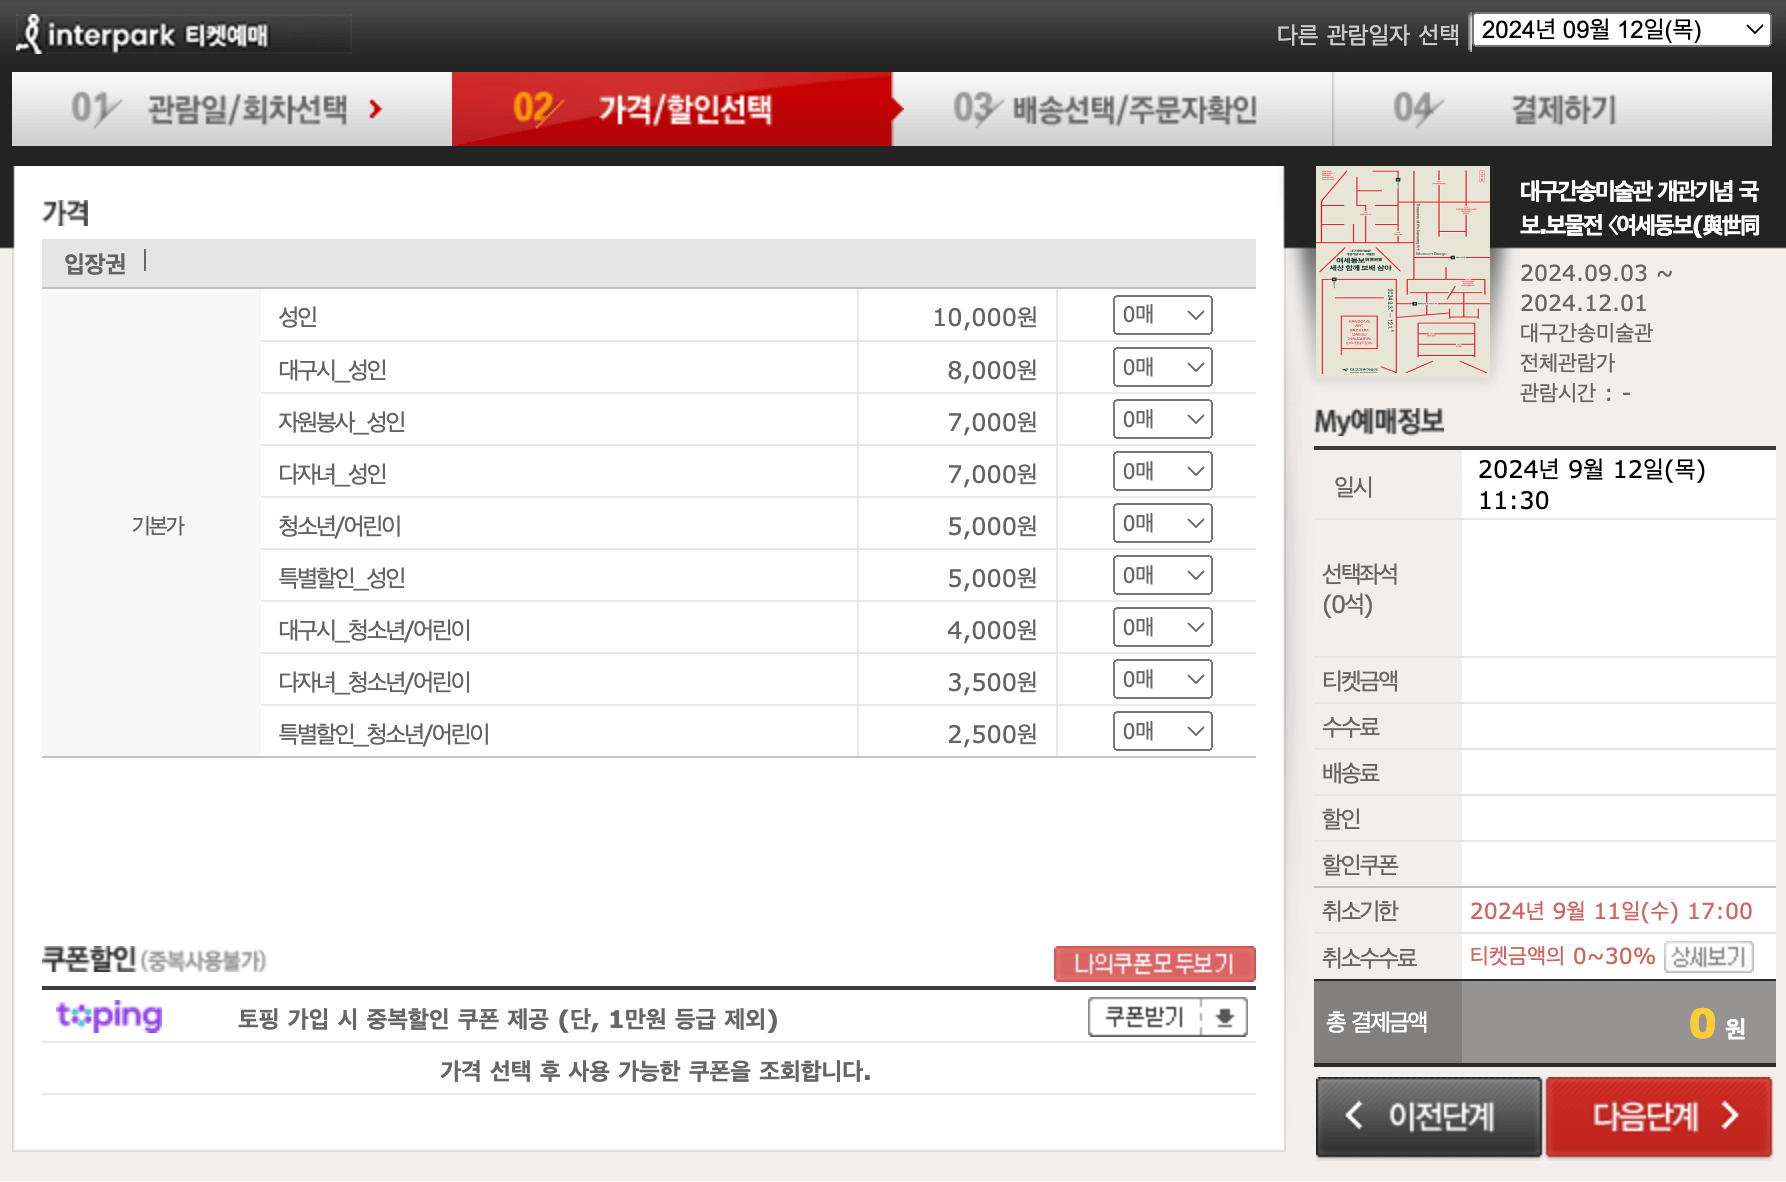This screenshot has width=1786, height=1182.
Task: Open the 다른 관람일자 date dropdown
Action: point(1620,29)
